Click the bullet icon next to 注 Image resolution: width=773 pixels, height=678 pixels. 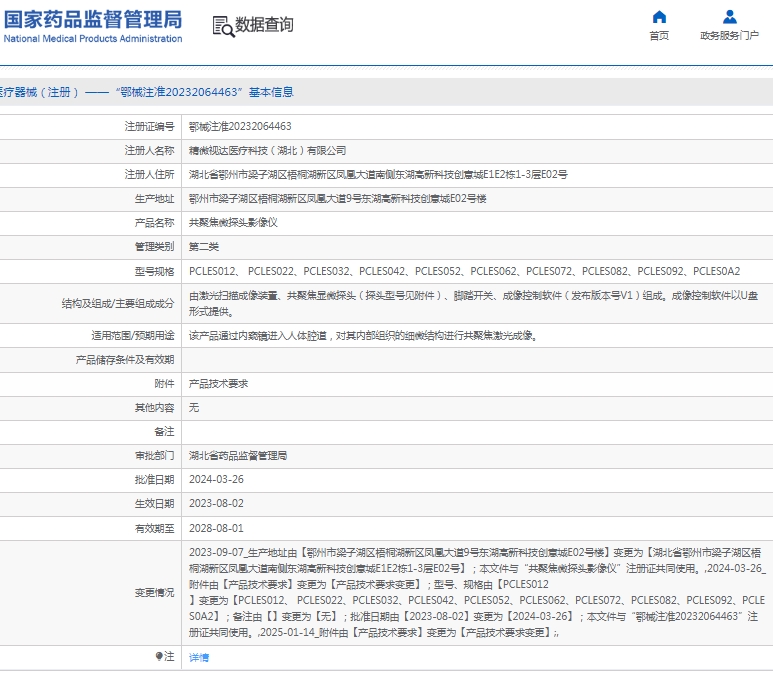159,656
